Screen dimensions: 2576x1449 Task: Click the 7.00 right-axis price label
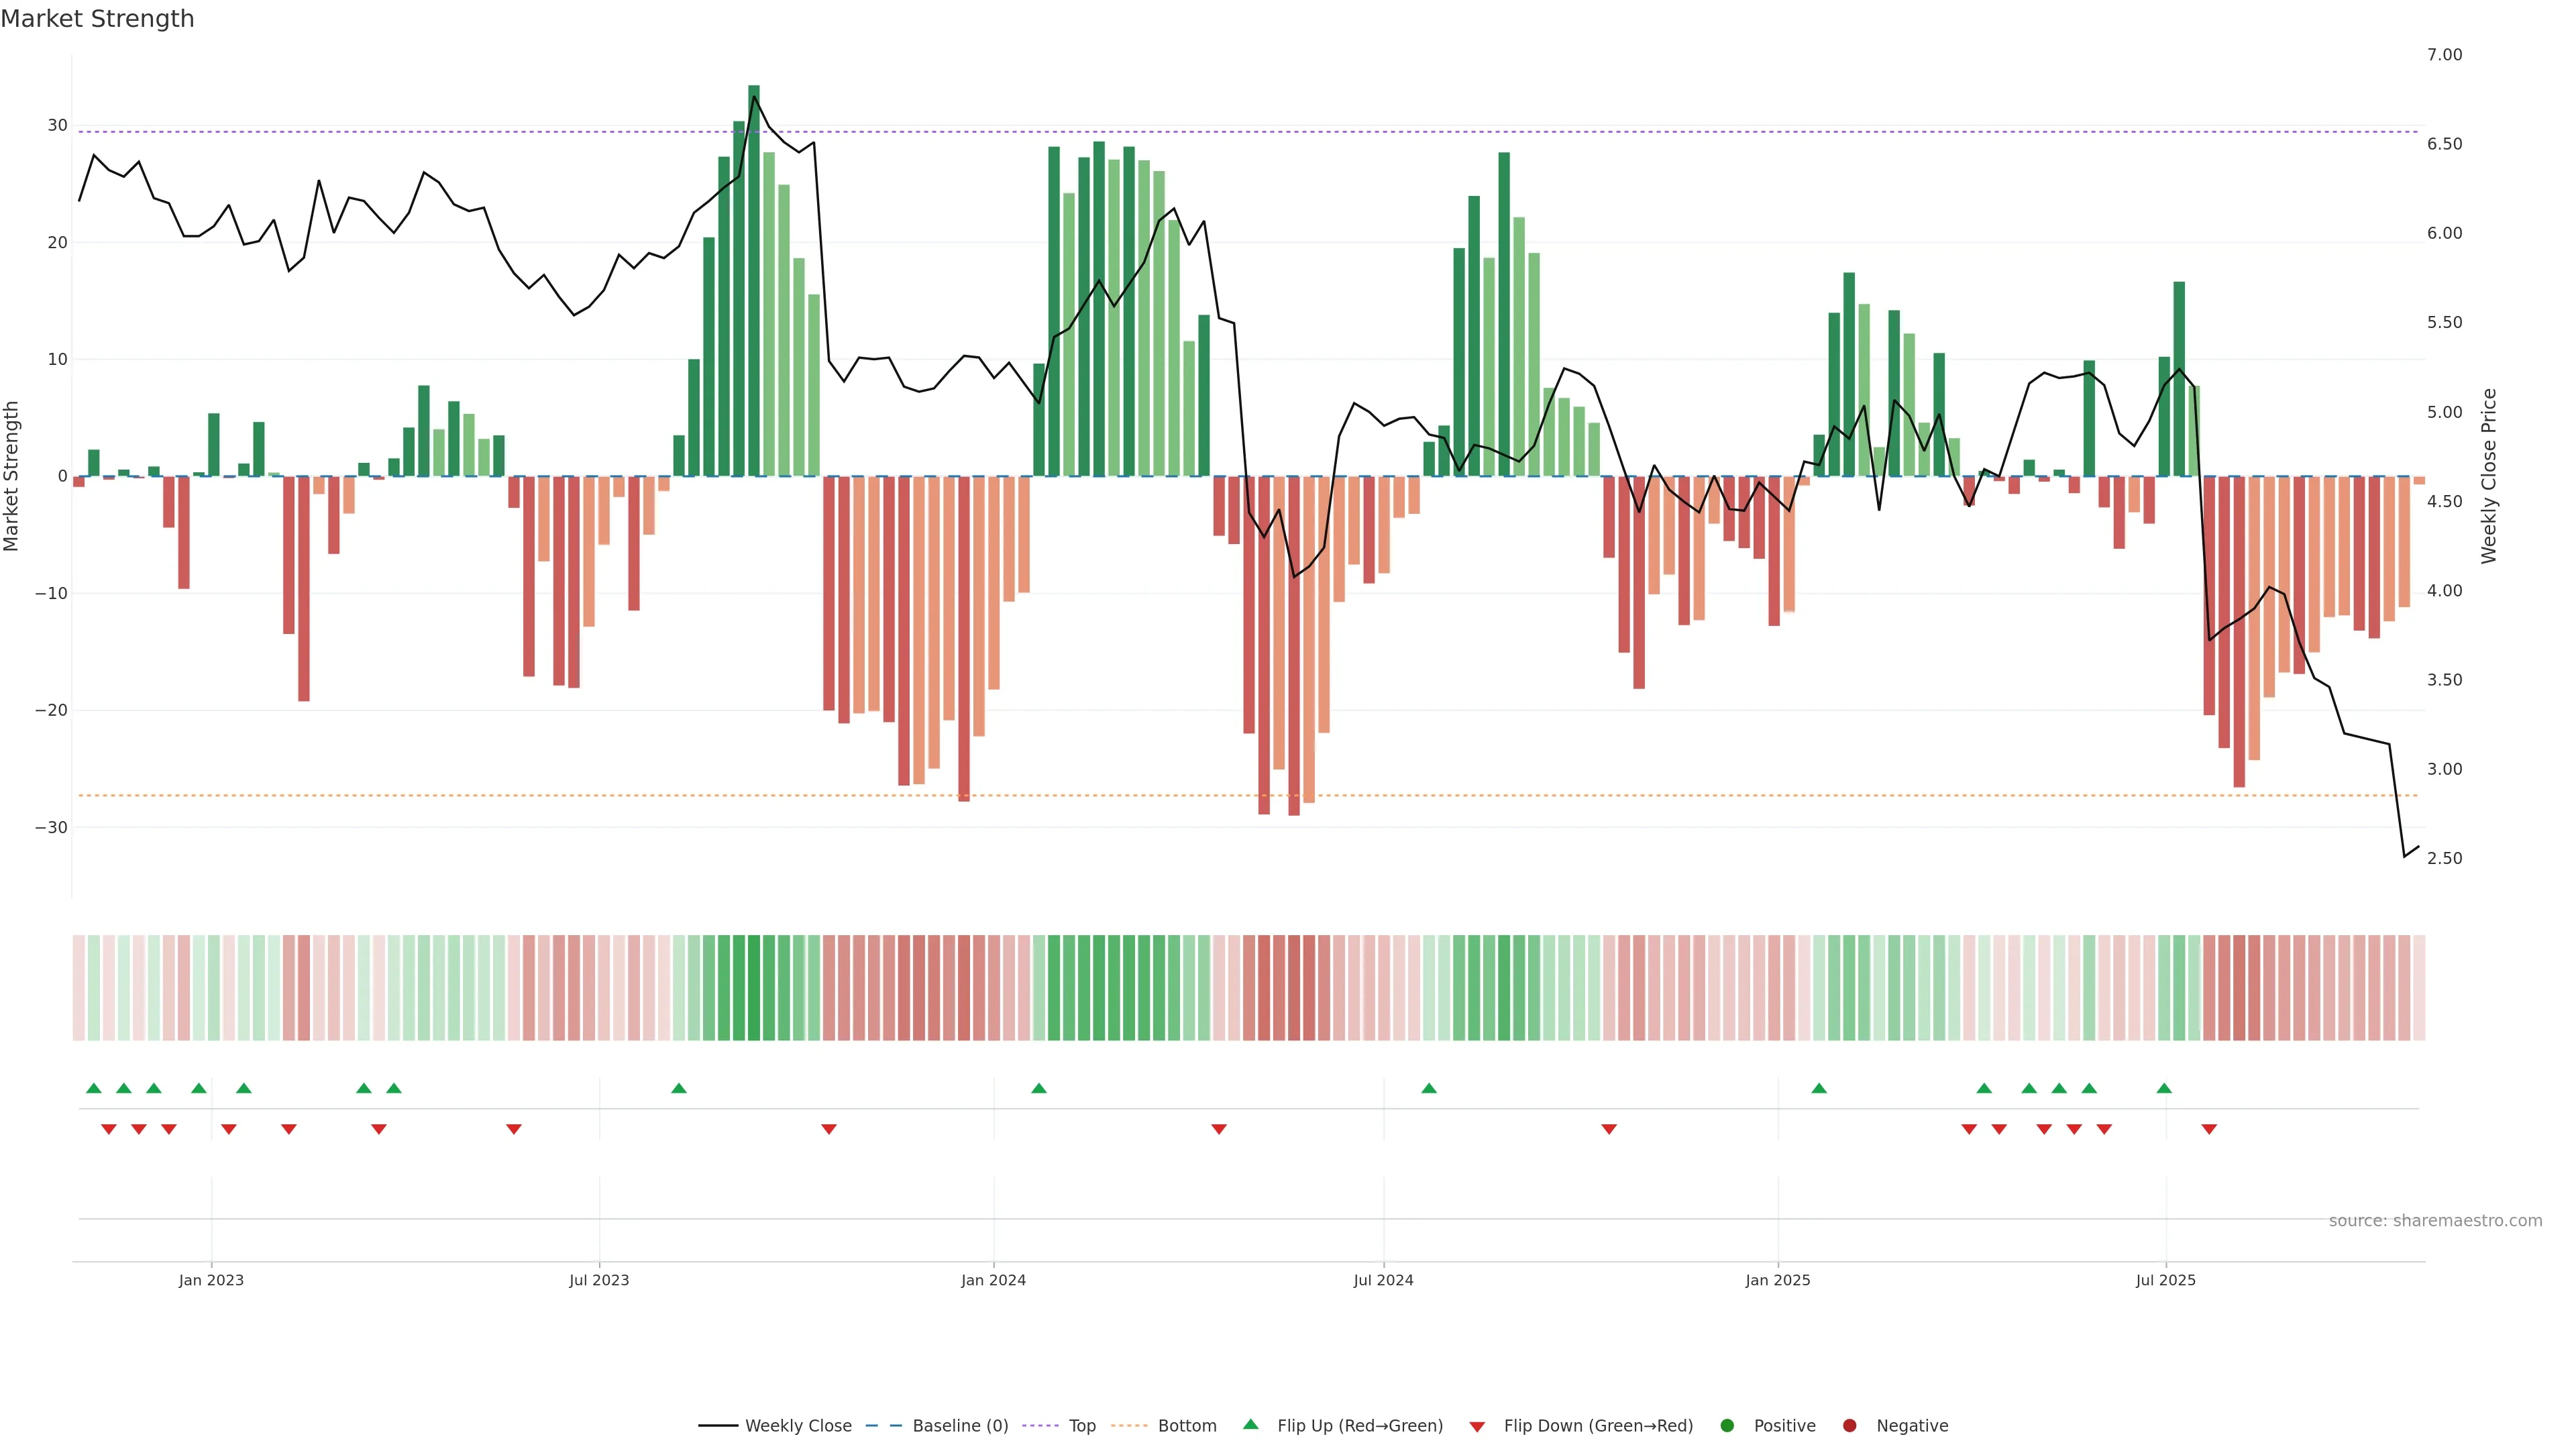coord(2444,54)
